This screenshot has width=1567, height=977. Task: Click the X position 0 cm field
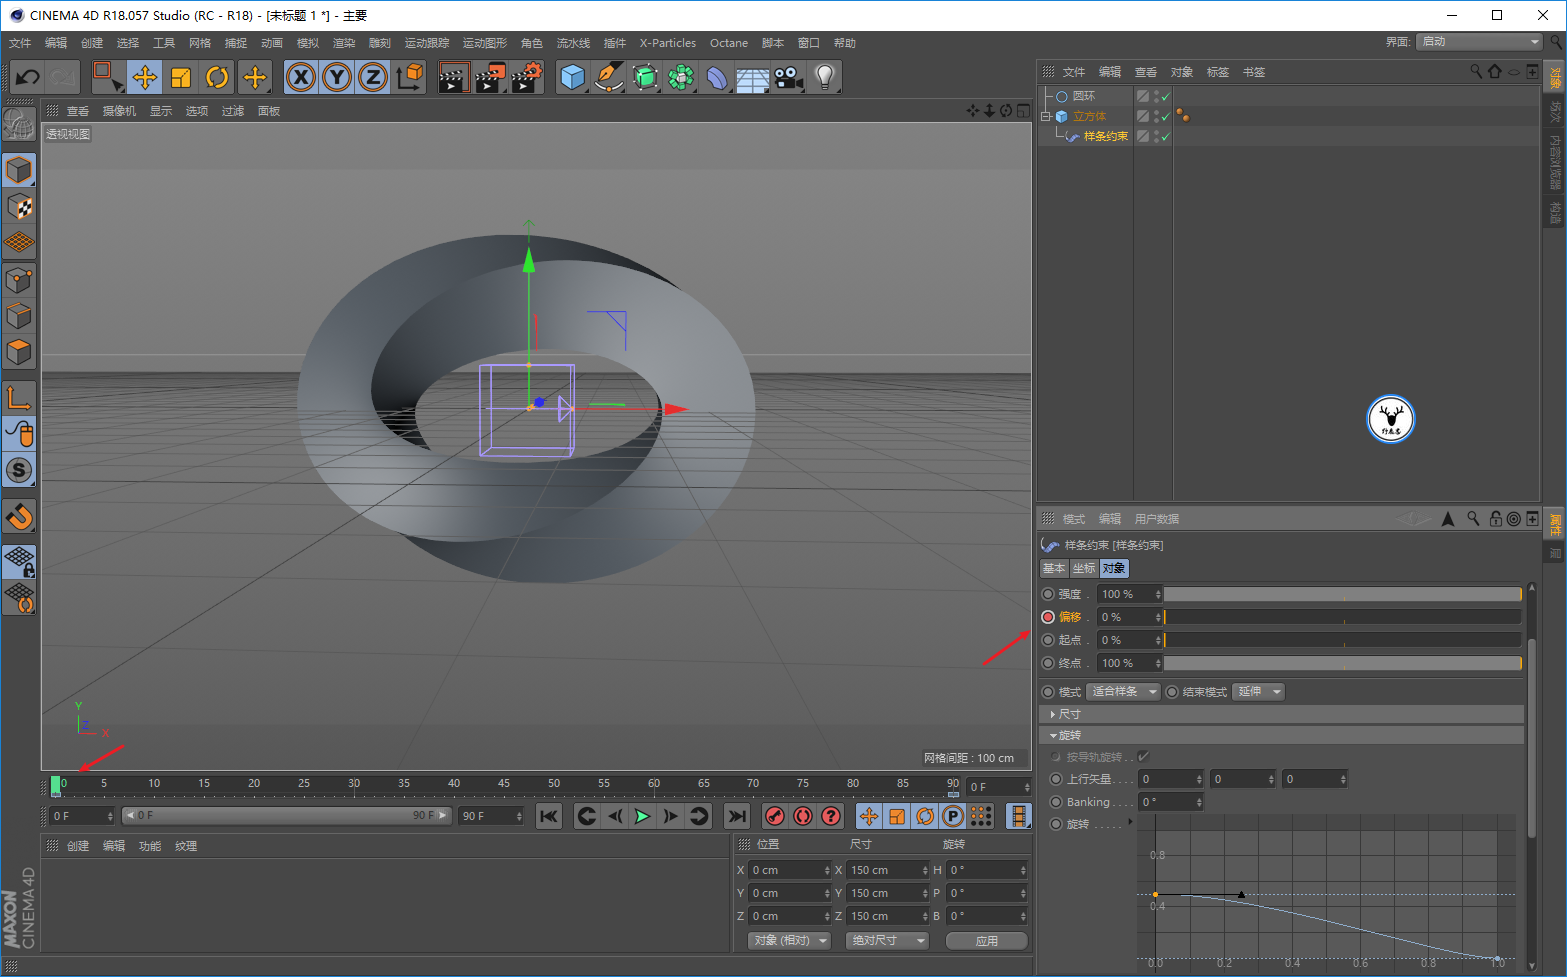point(788,870)
